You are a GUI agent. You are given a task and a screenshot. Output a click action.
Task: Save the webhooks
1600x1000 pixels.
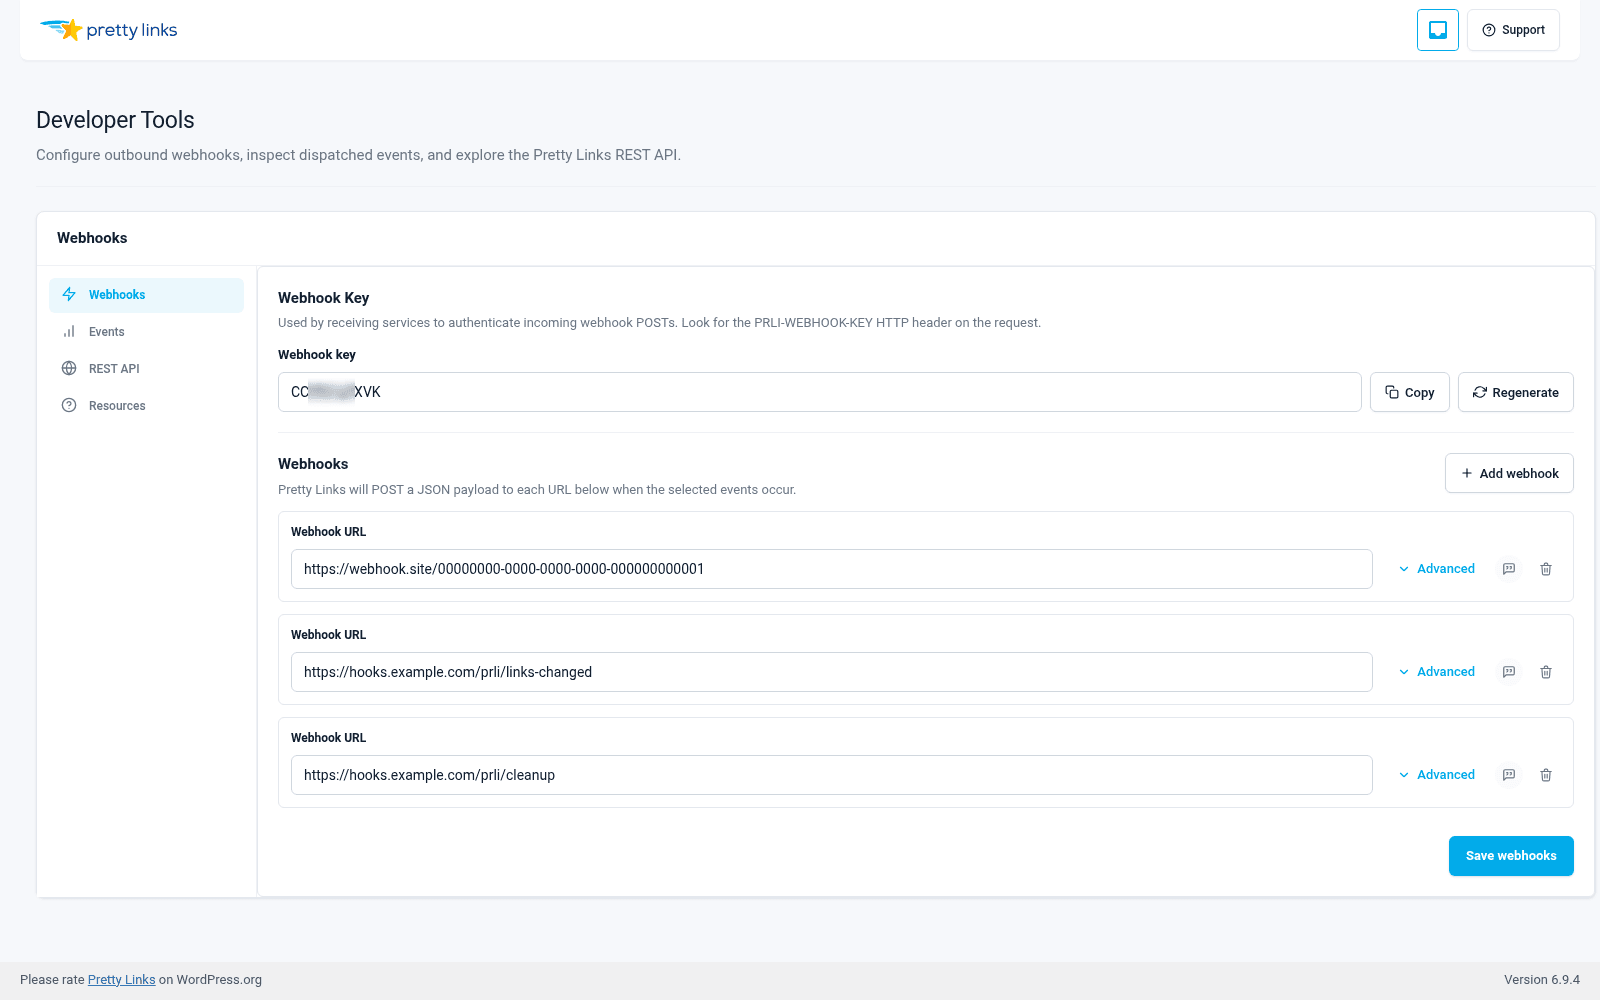click(x=1511, y=856)
